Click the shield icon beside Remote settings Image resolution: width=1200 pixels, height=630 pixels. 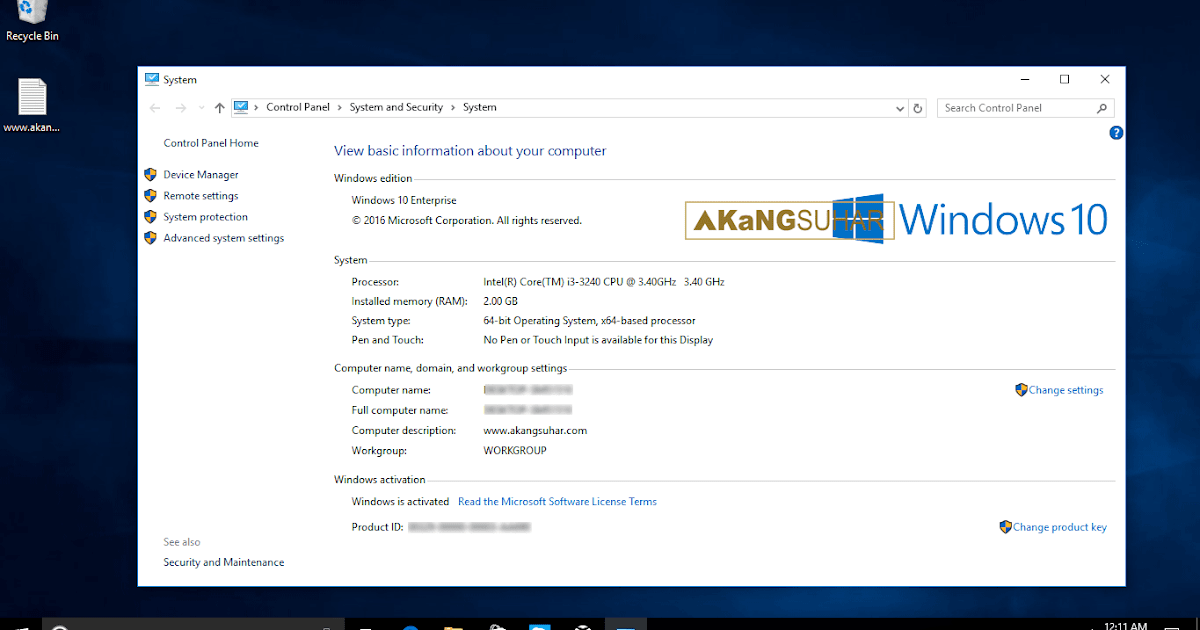click(x=151, y=196)
